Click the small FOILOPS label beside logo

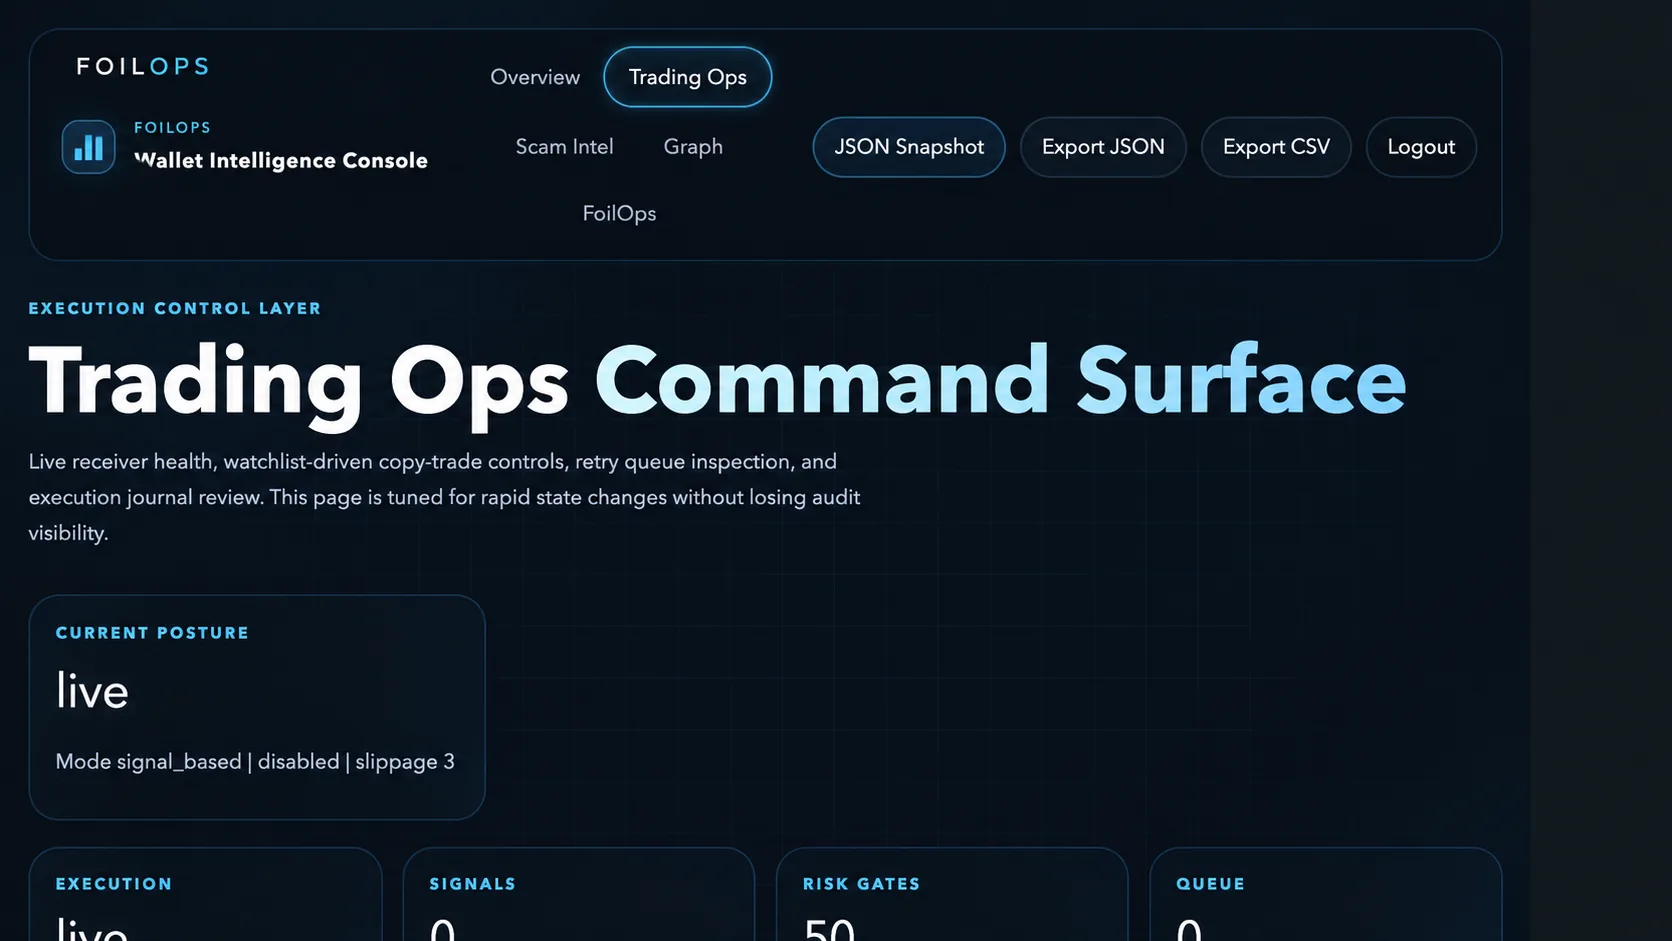[x=173, y=128]
